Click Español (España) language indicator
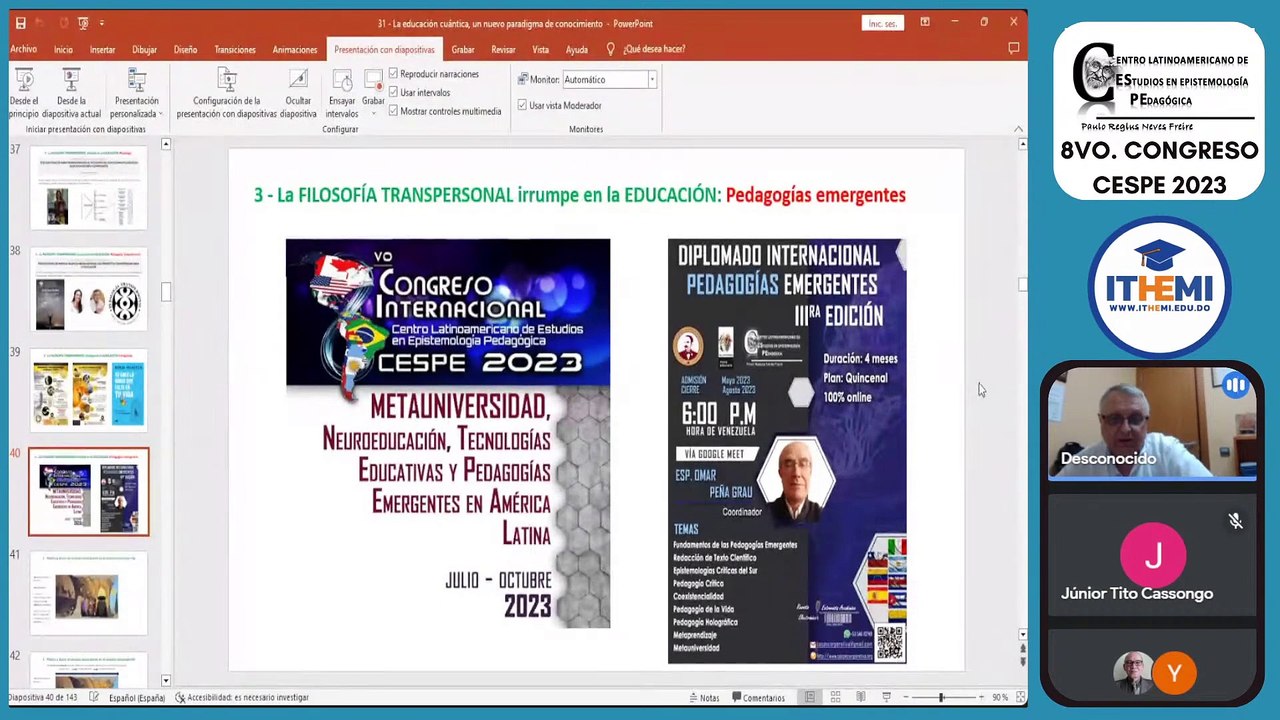The height and width of the screenshot is (720, 1280). pyautogui.click(x=136, y=697)
